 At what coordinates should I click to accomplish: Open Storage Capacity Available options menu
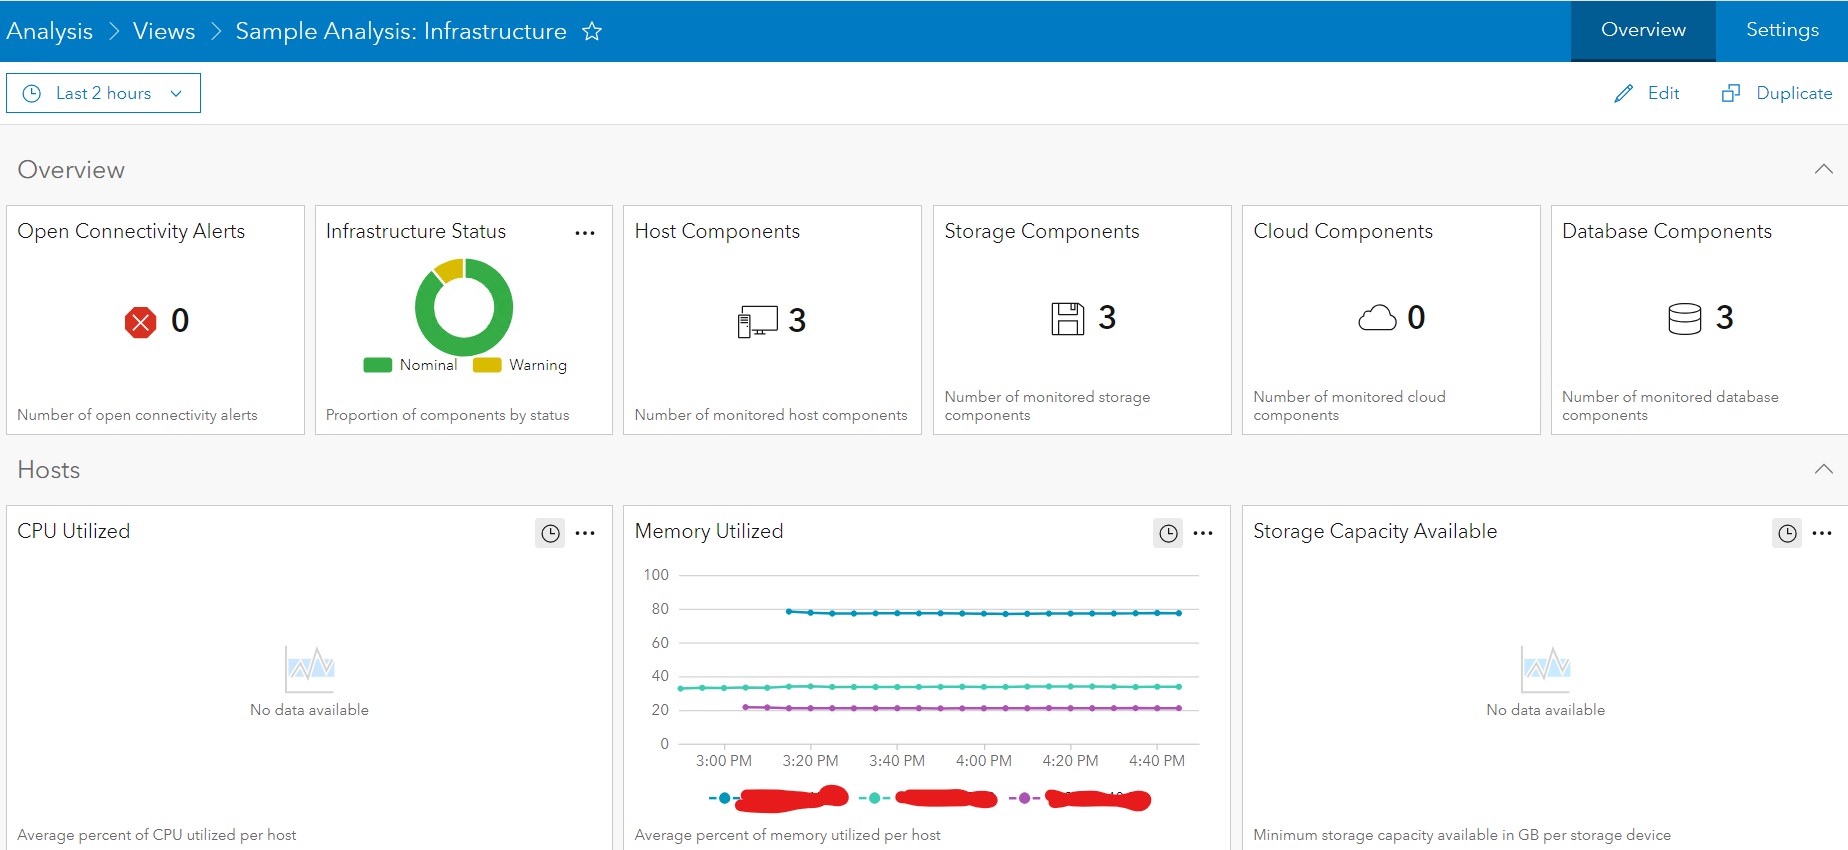click(1822, 533)
